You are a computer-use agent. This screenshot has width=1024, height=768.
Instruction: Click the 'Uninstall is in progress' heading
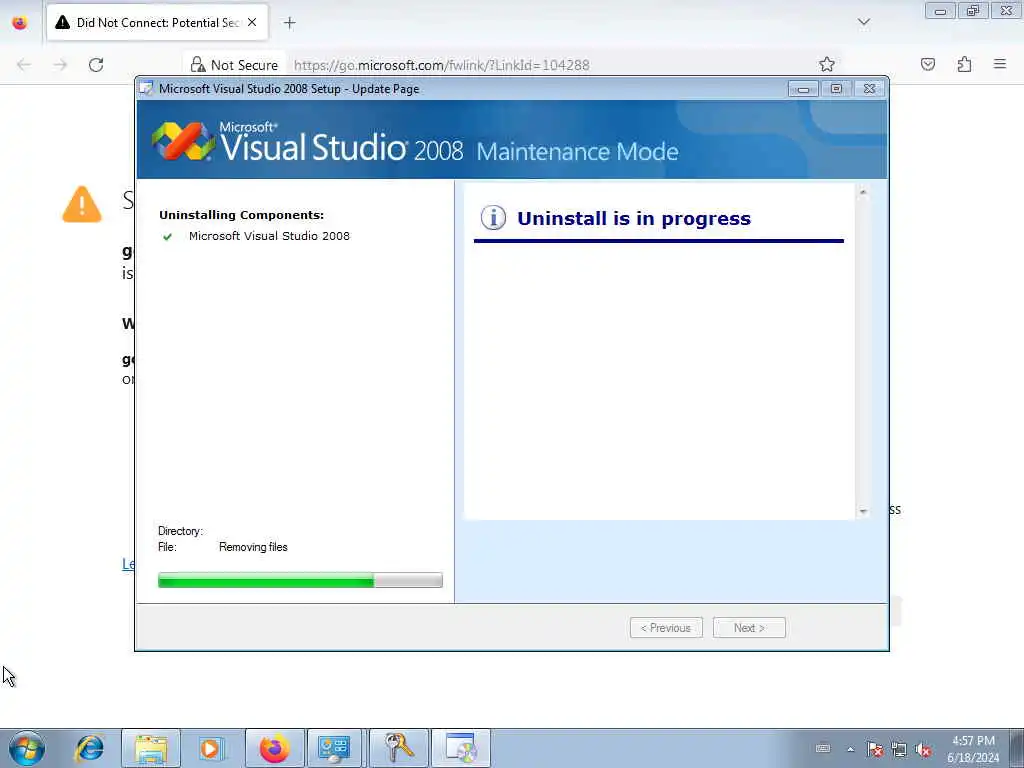click(633, 218)
